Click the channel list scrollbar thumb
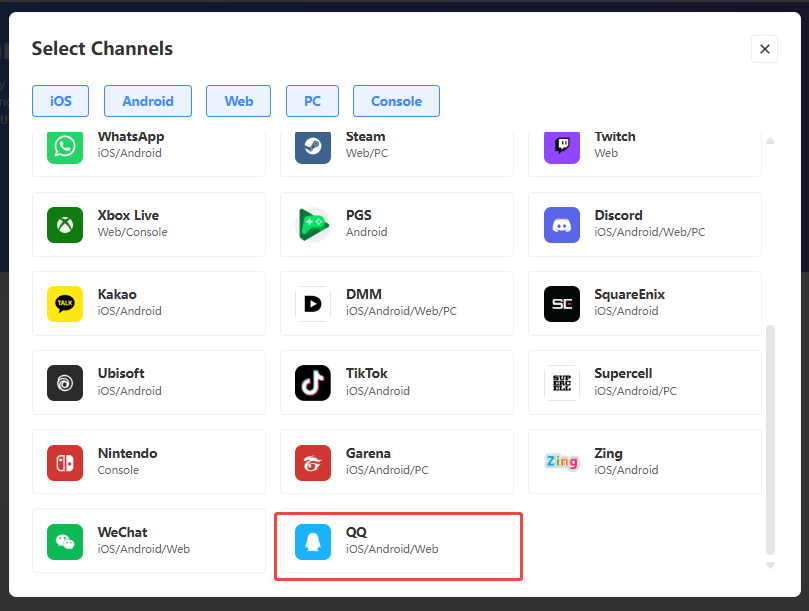Viewport: 809px width, 611px height. pos(770,438)
